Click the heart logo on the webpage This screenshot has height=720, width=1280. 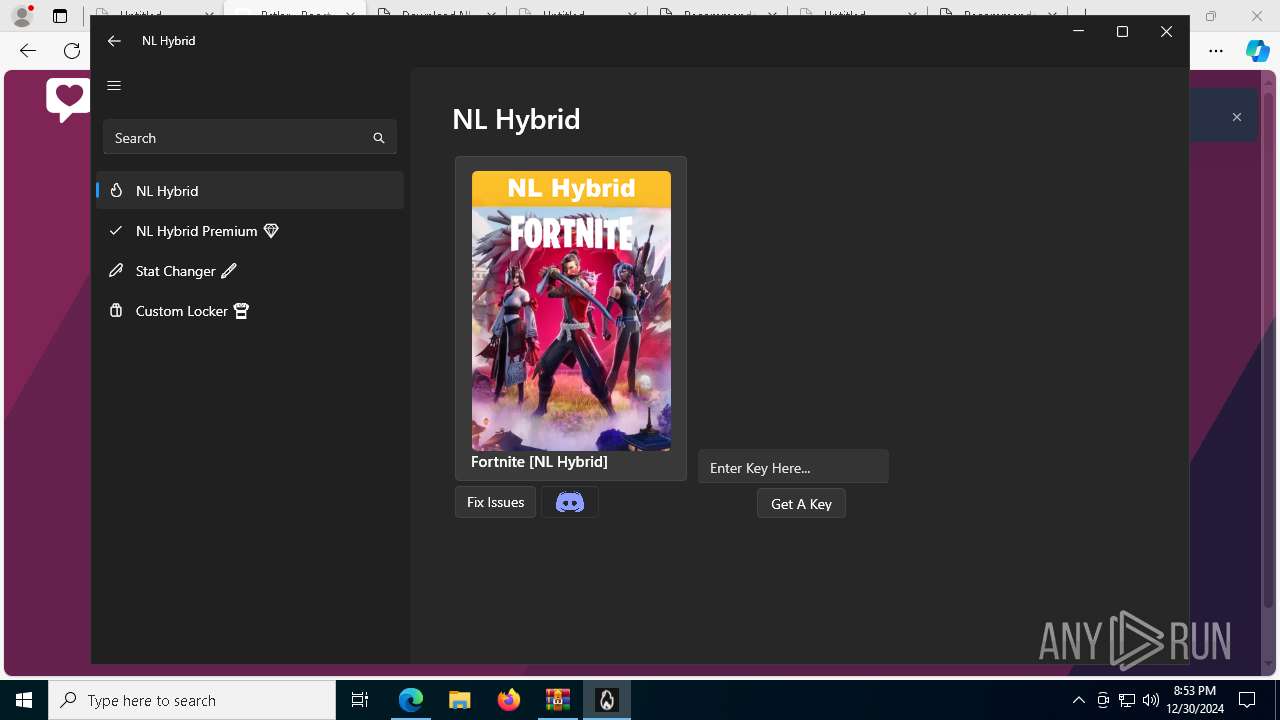68,100
